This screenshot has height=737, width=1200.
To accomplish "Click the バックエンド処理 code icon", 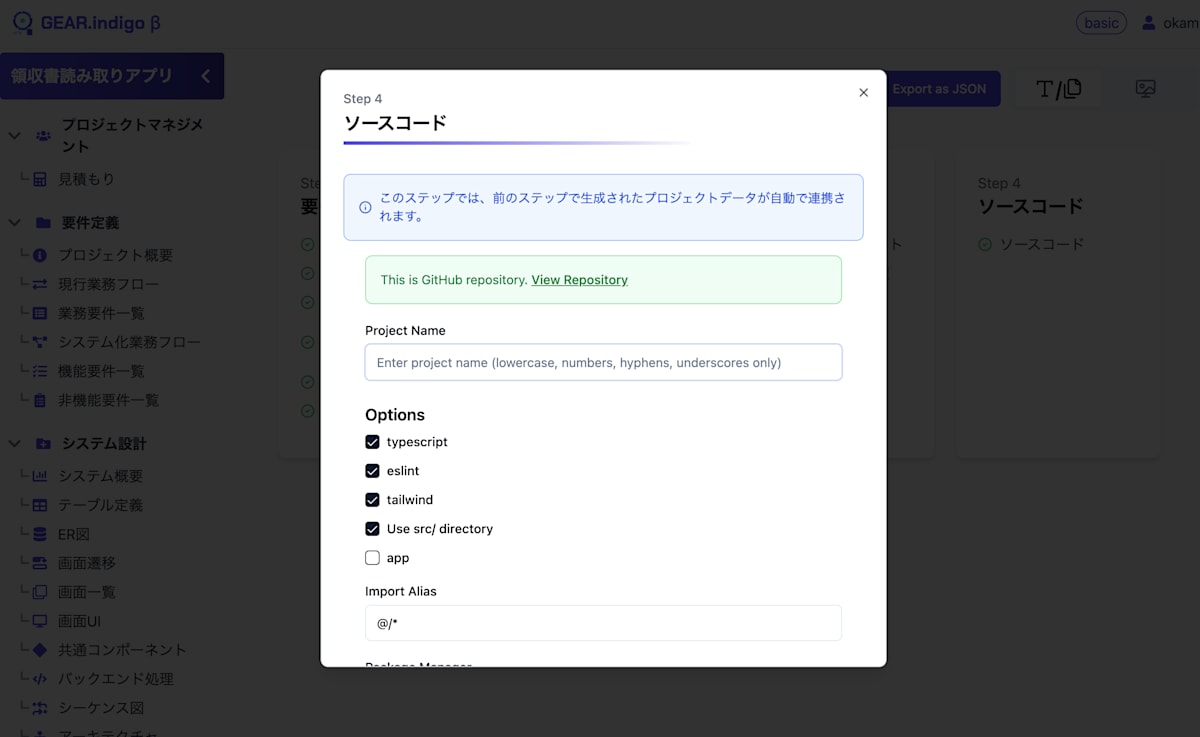I will (40, 680).
